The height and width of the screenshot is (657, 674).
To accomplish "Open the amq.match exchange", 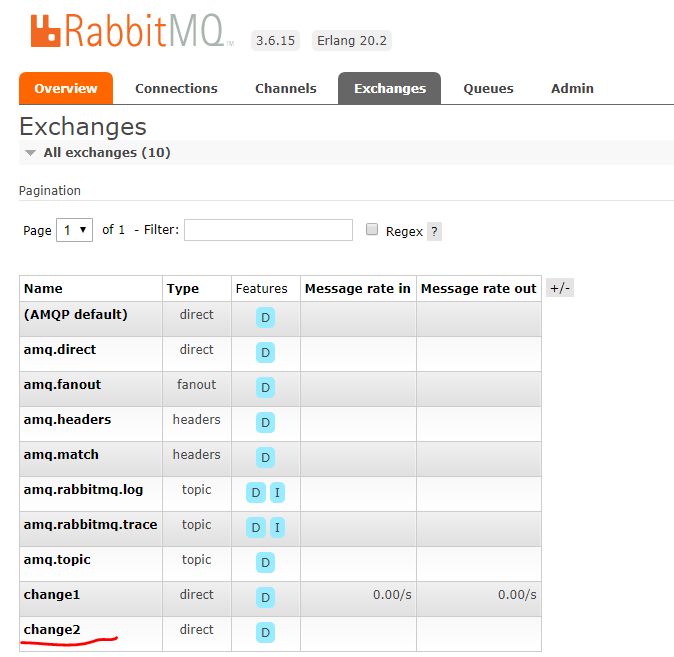I will click(61, 454).
